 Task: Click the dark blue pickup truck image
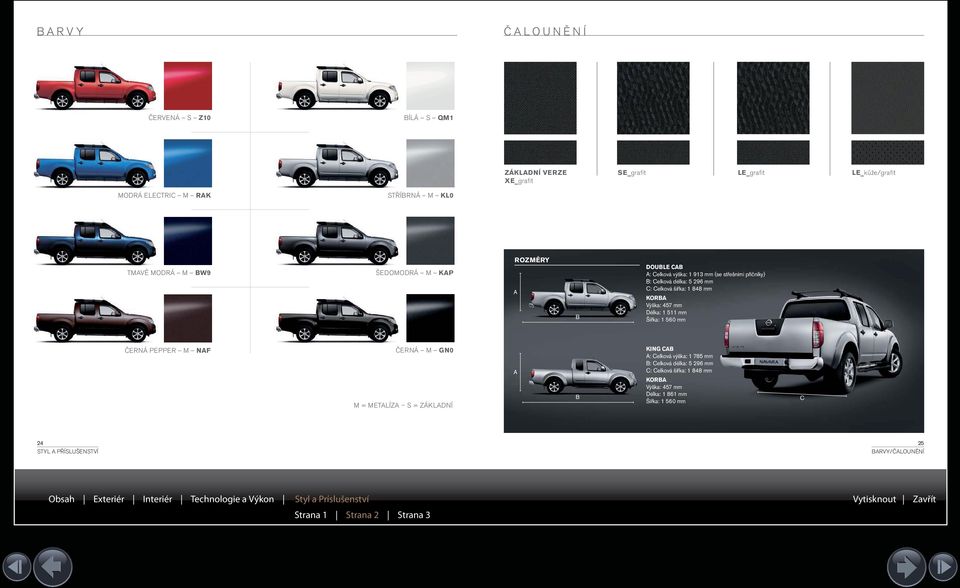coord(95,243)
